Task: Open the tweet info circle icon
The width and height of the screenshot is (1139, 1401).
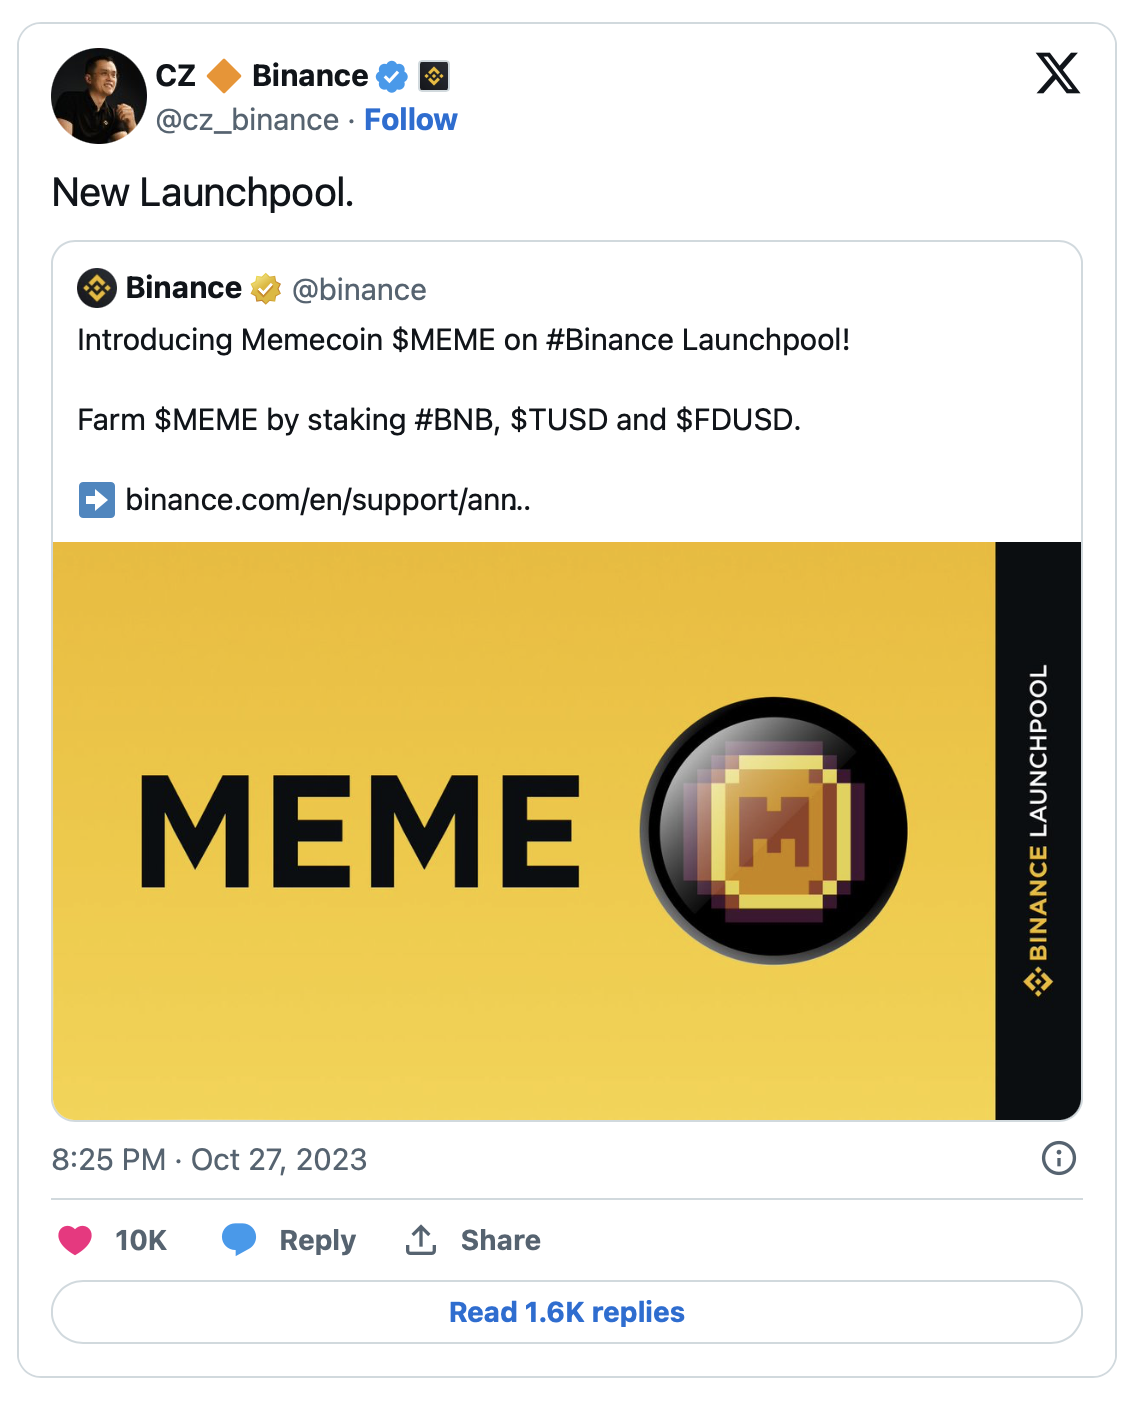Action: 1058,1158
